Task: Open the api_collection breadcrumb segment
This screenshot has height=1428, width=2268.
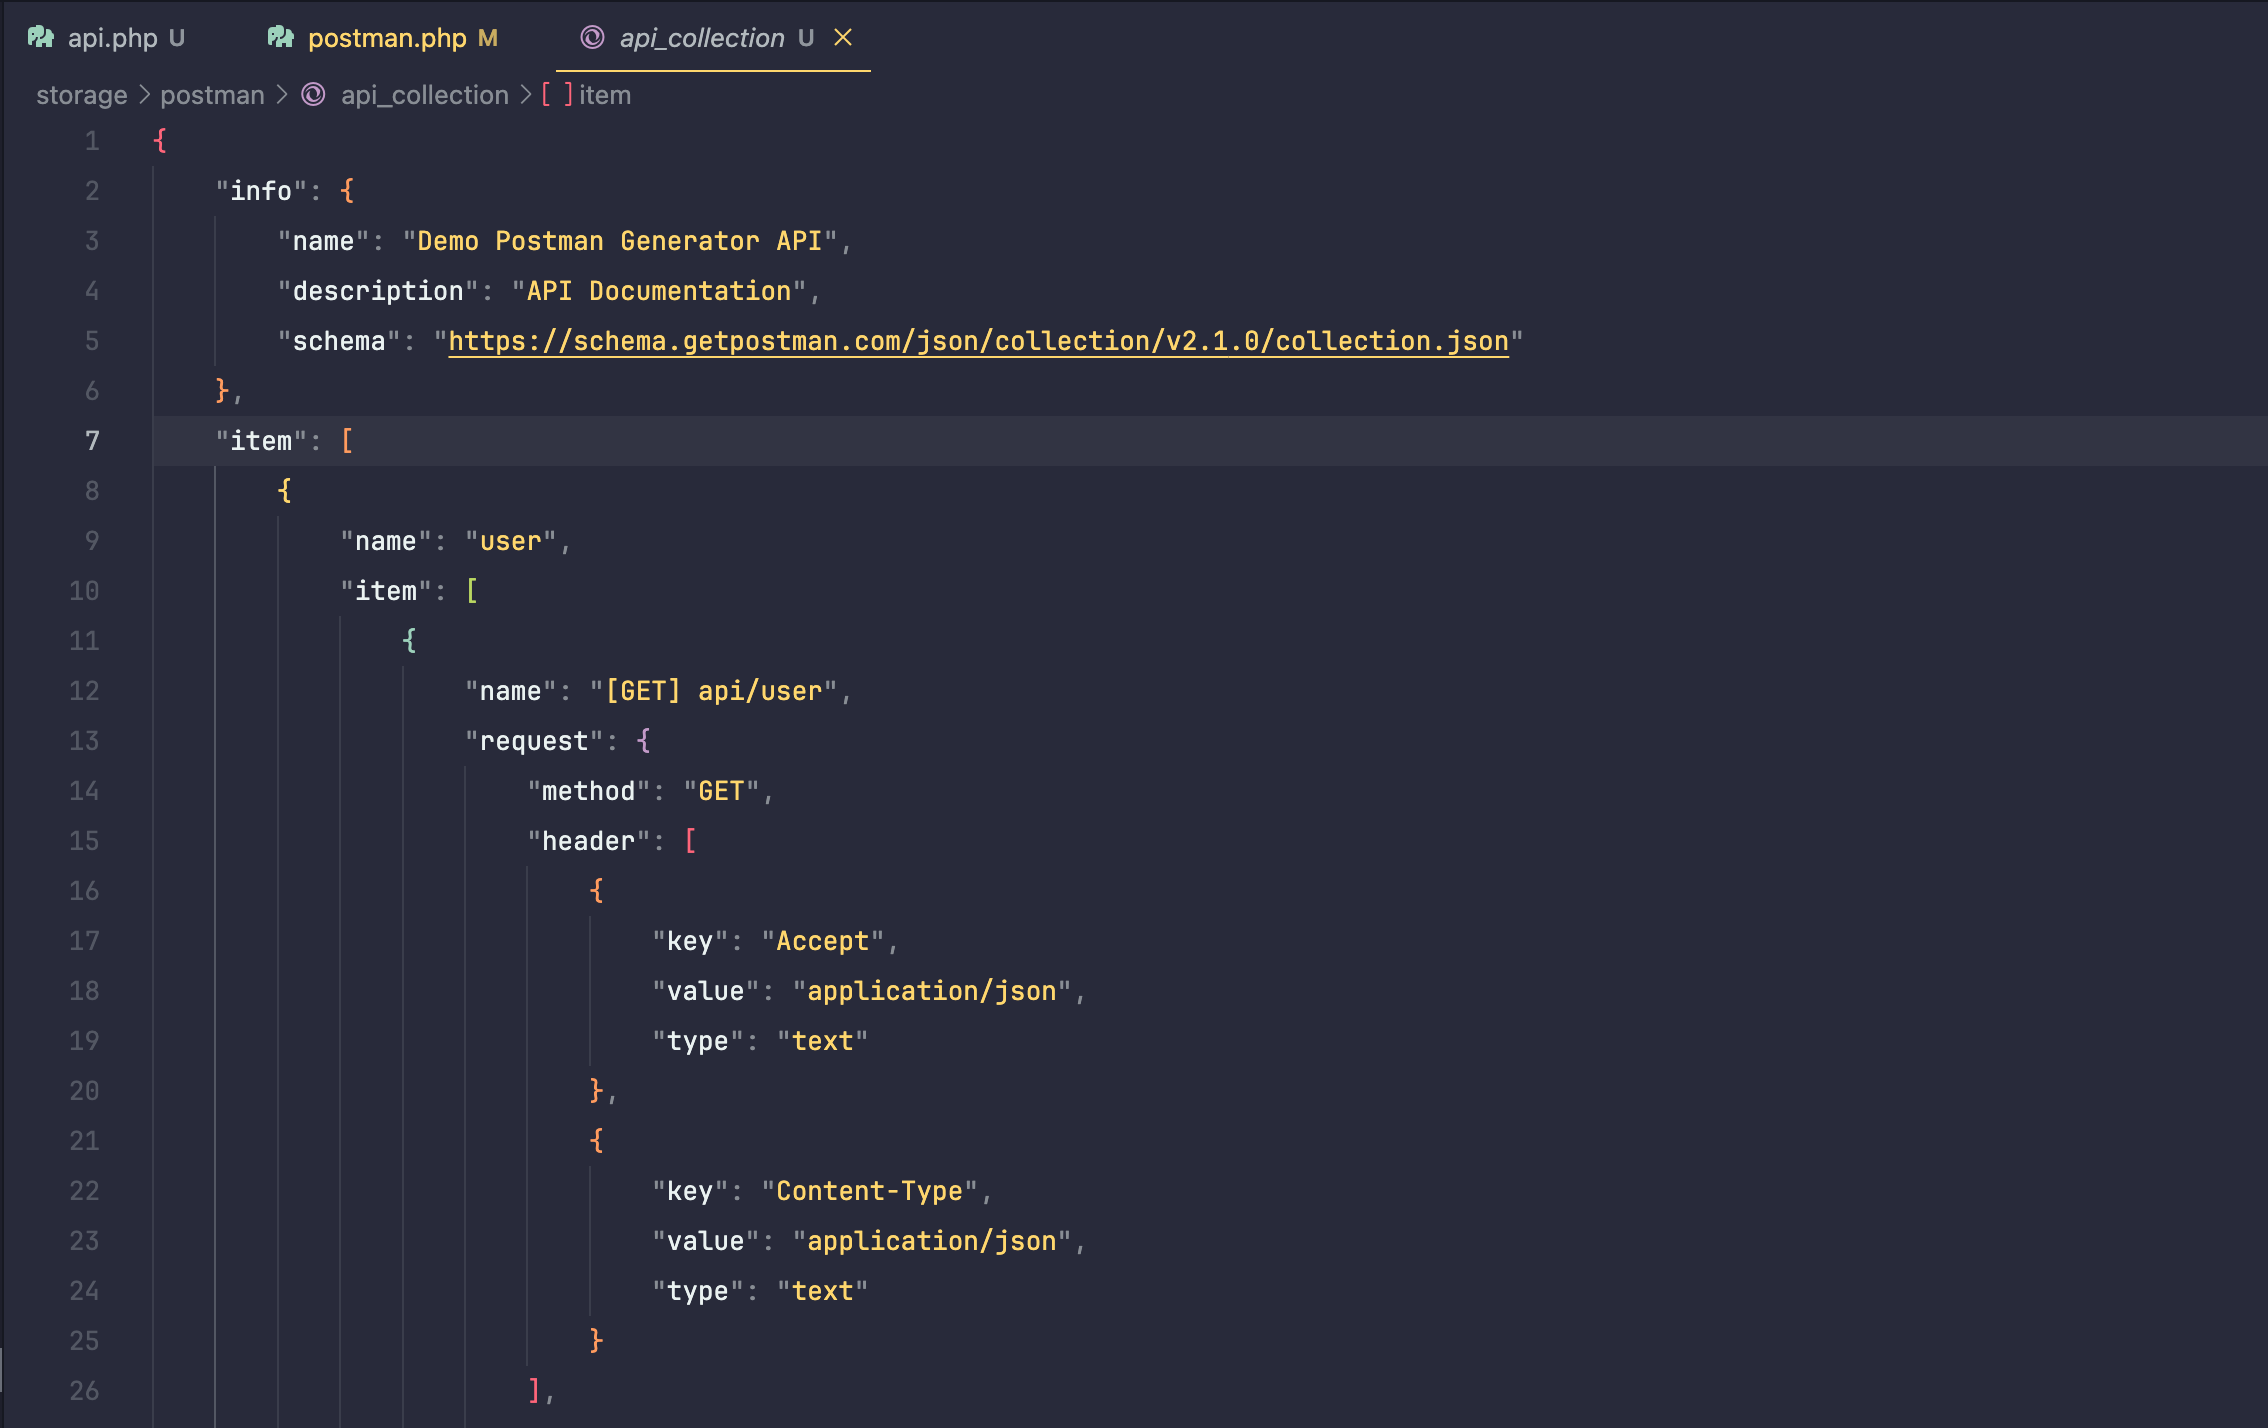Action: 425,95
